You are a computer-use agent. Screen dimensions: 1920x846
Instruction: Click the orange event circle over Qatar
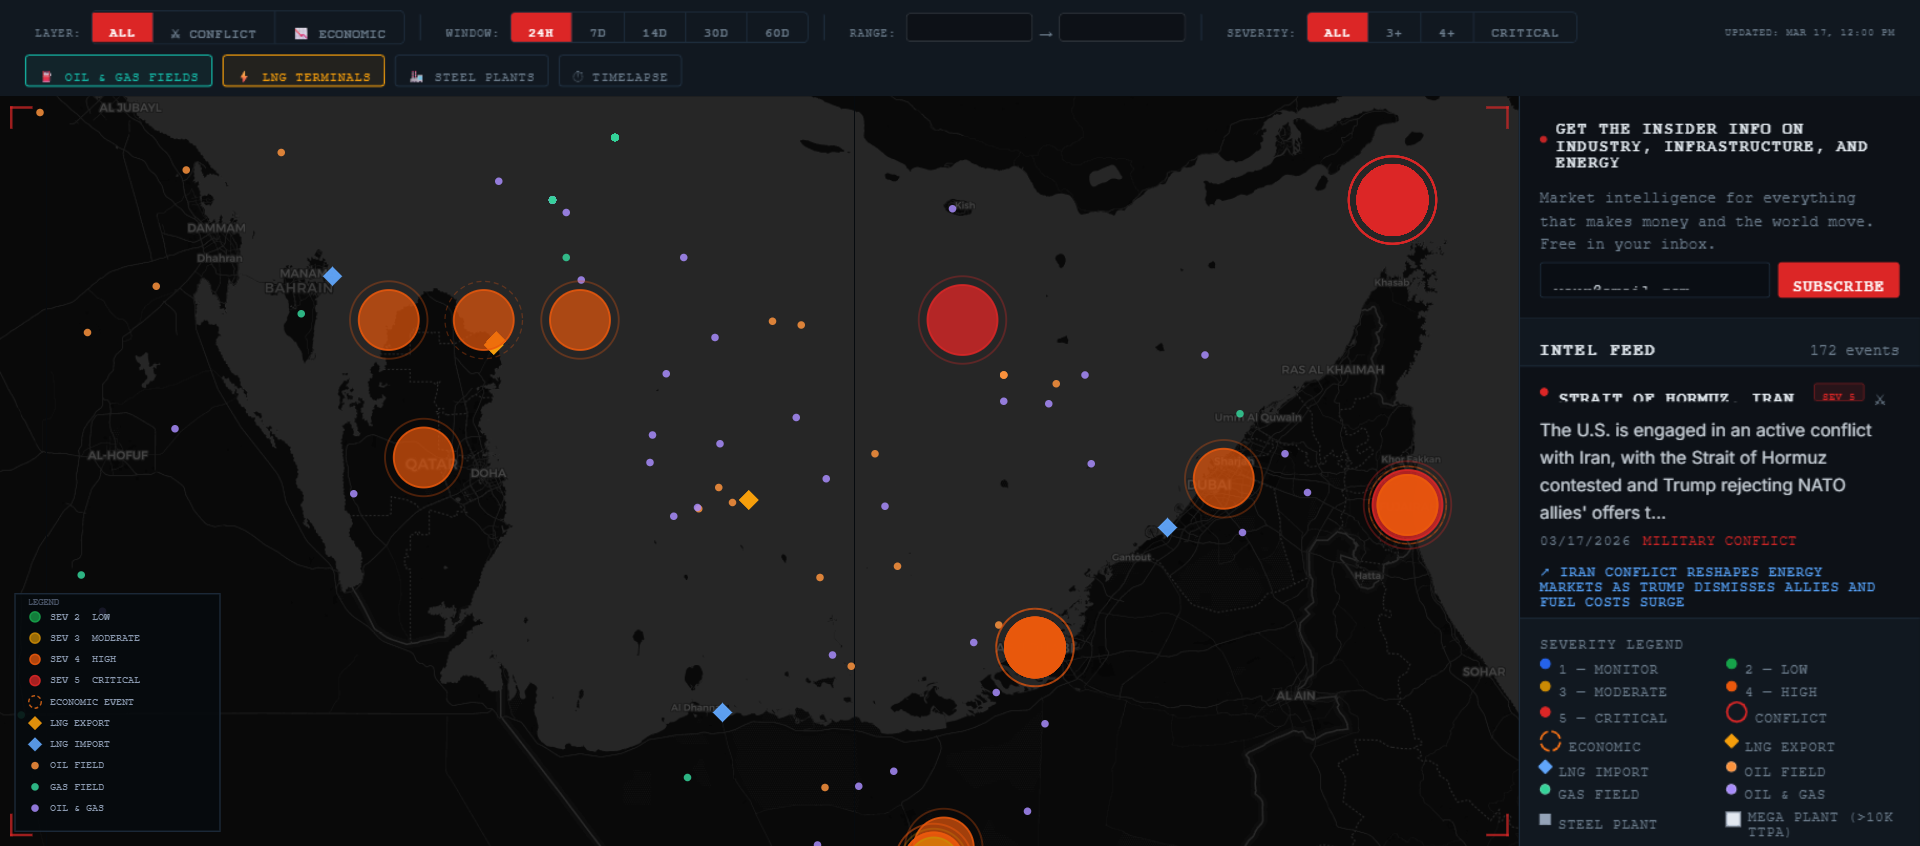click(423, 458)
